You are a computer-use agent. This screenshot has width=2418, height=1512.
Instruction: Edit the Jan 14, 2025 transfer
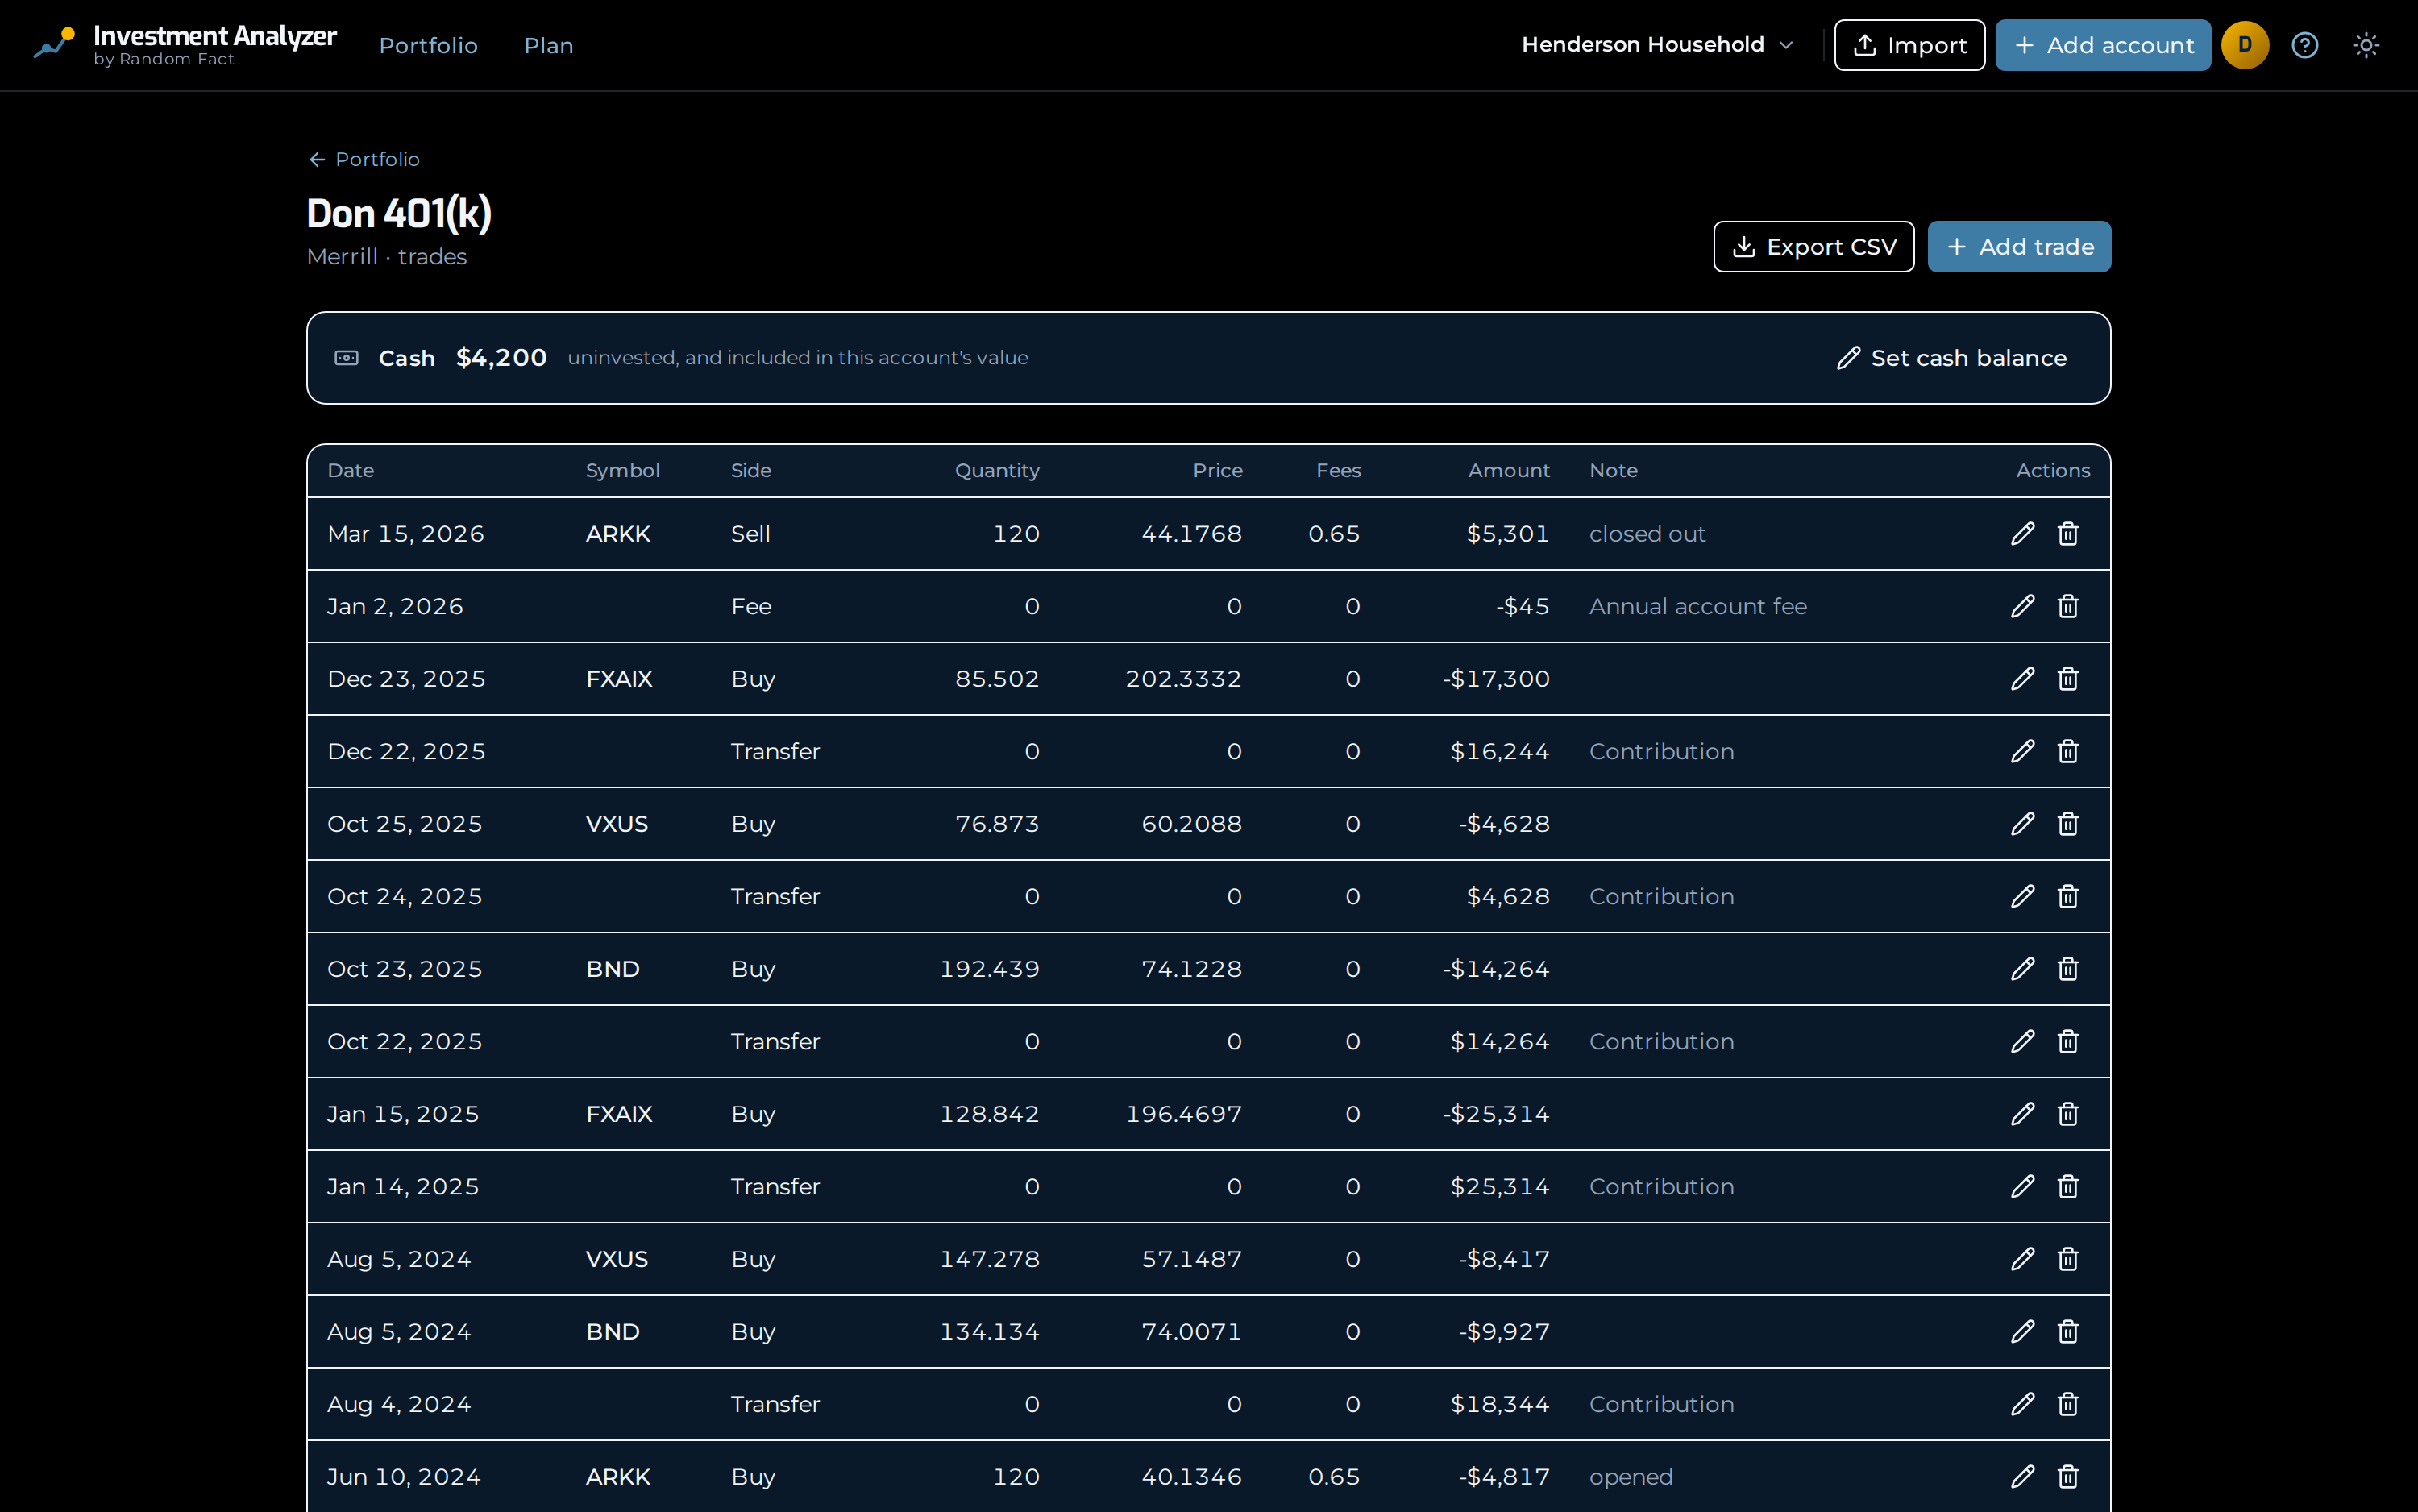coord(2022,1186)
